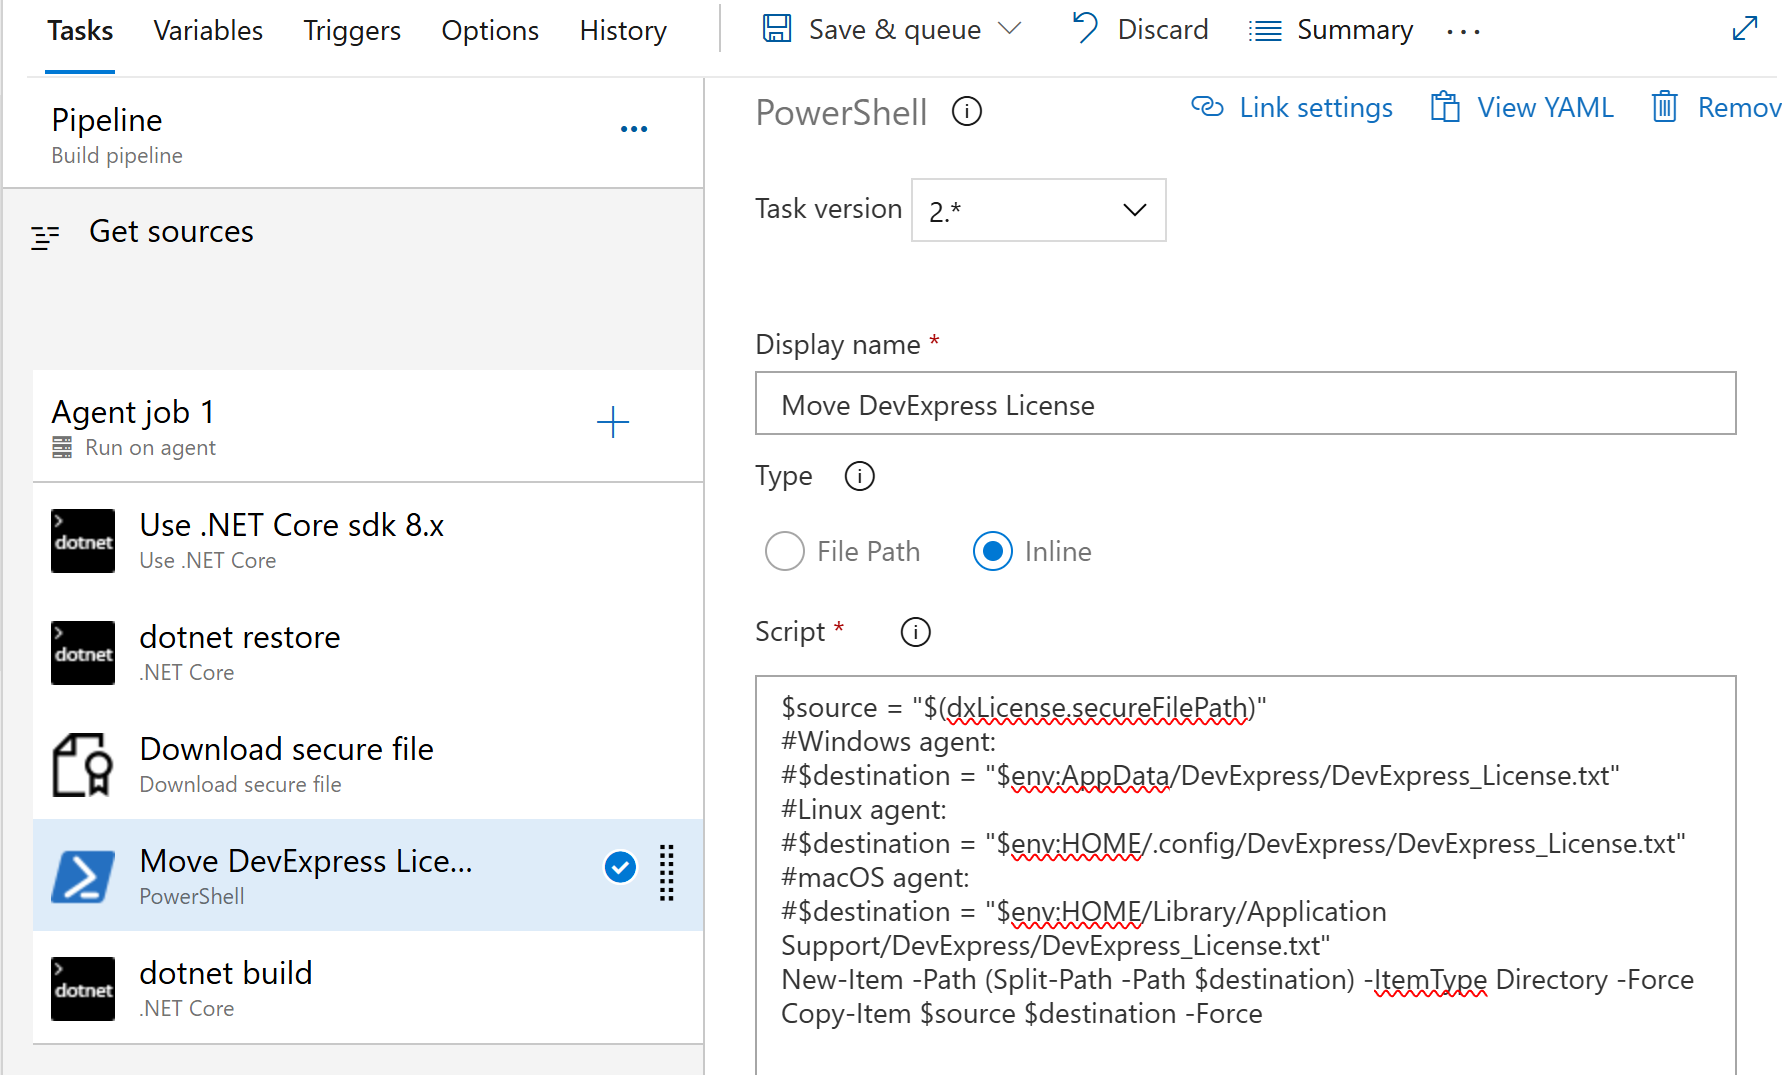Click the Display name input field
1782x1075 pixels.
[x=1245, y=404]
